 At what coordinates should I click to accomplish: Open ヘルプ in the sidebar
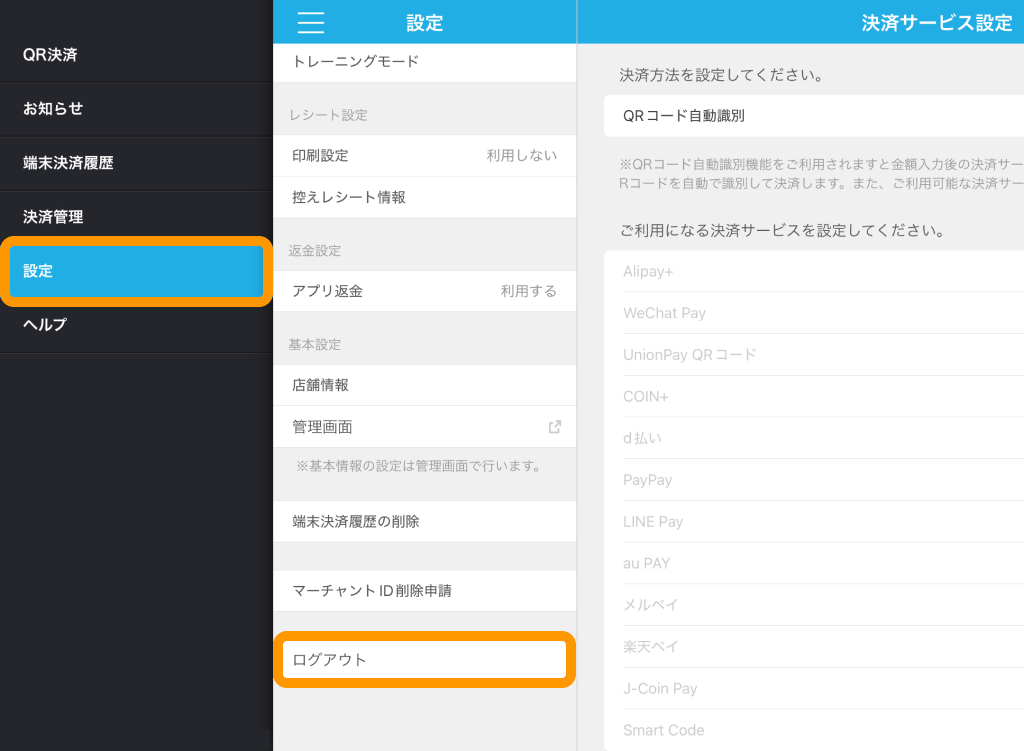[x=136, y=325]
